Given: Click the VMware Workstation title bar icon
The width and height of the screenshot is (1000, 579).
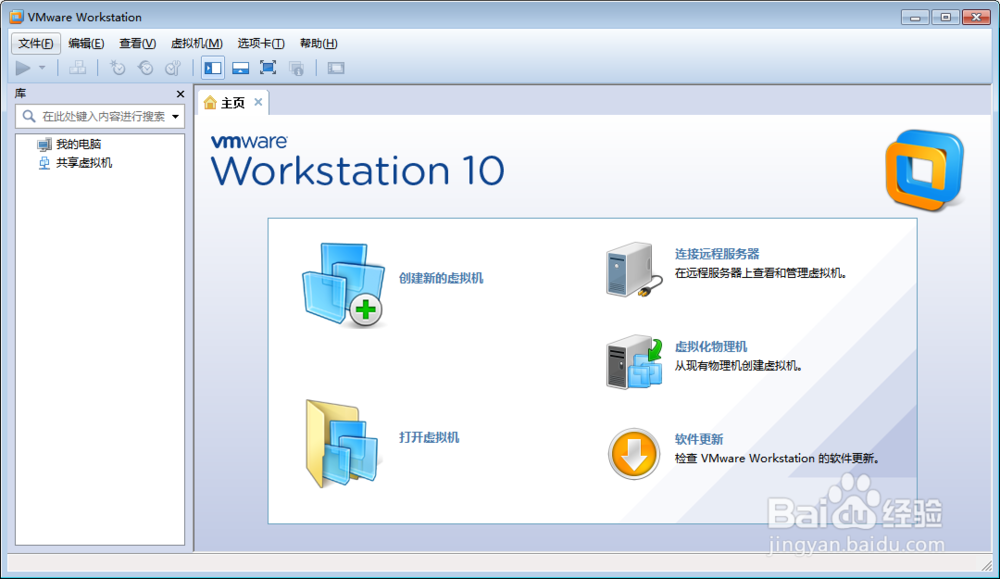Looking at the screenshot, I should coord(16,17).
